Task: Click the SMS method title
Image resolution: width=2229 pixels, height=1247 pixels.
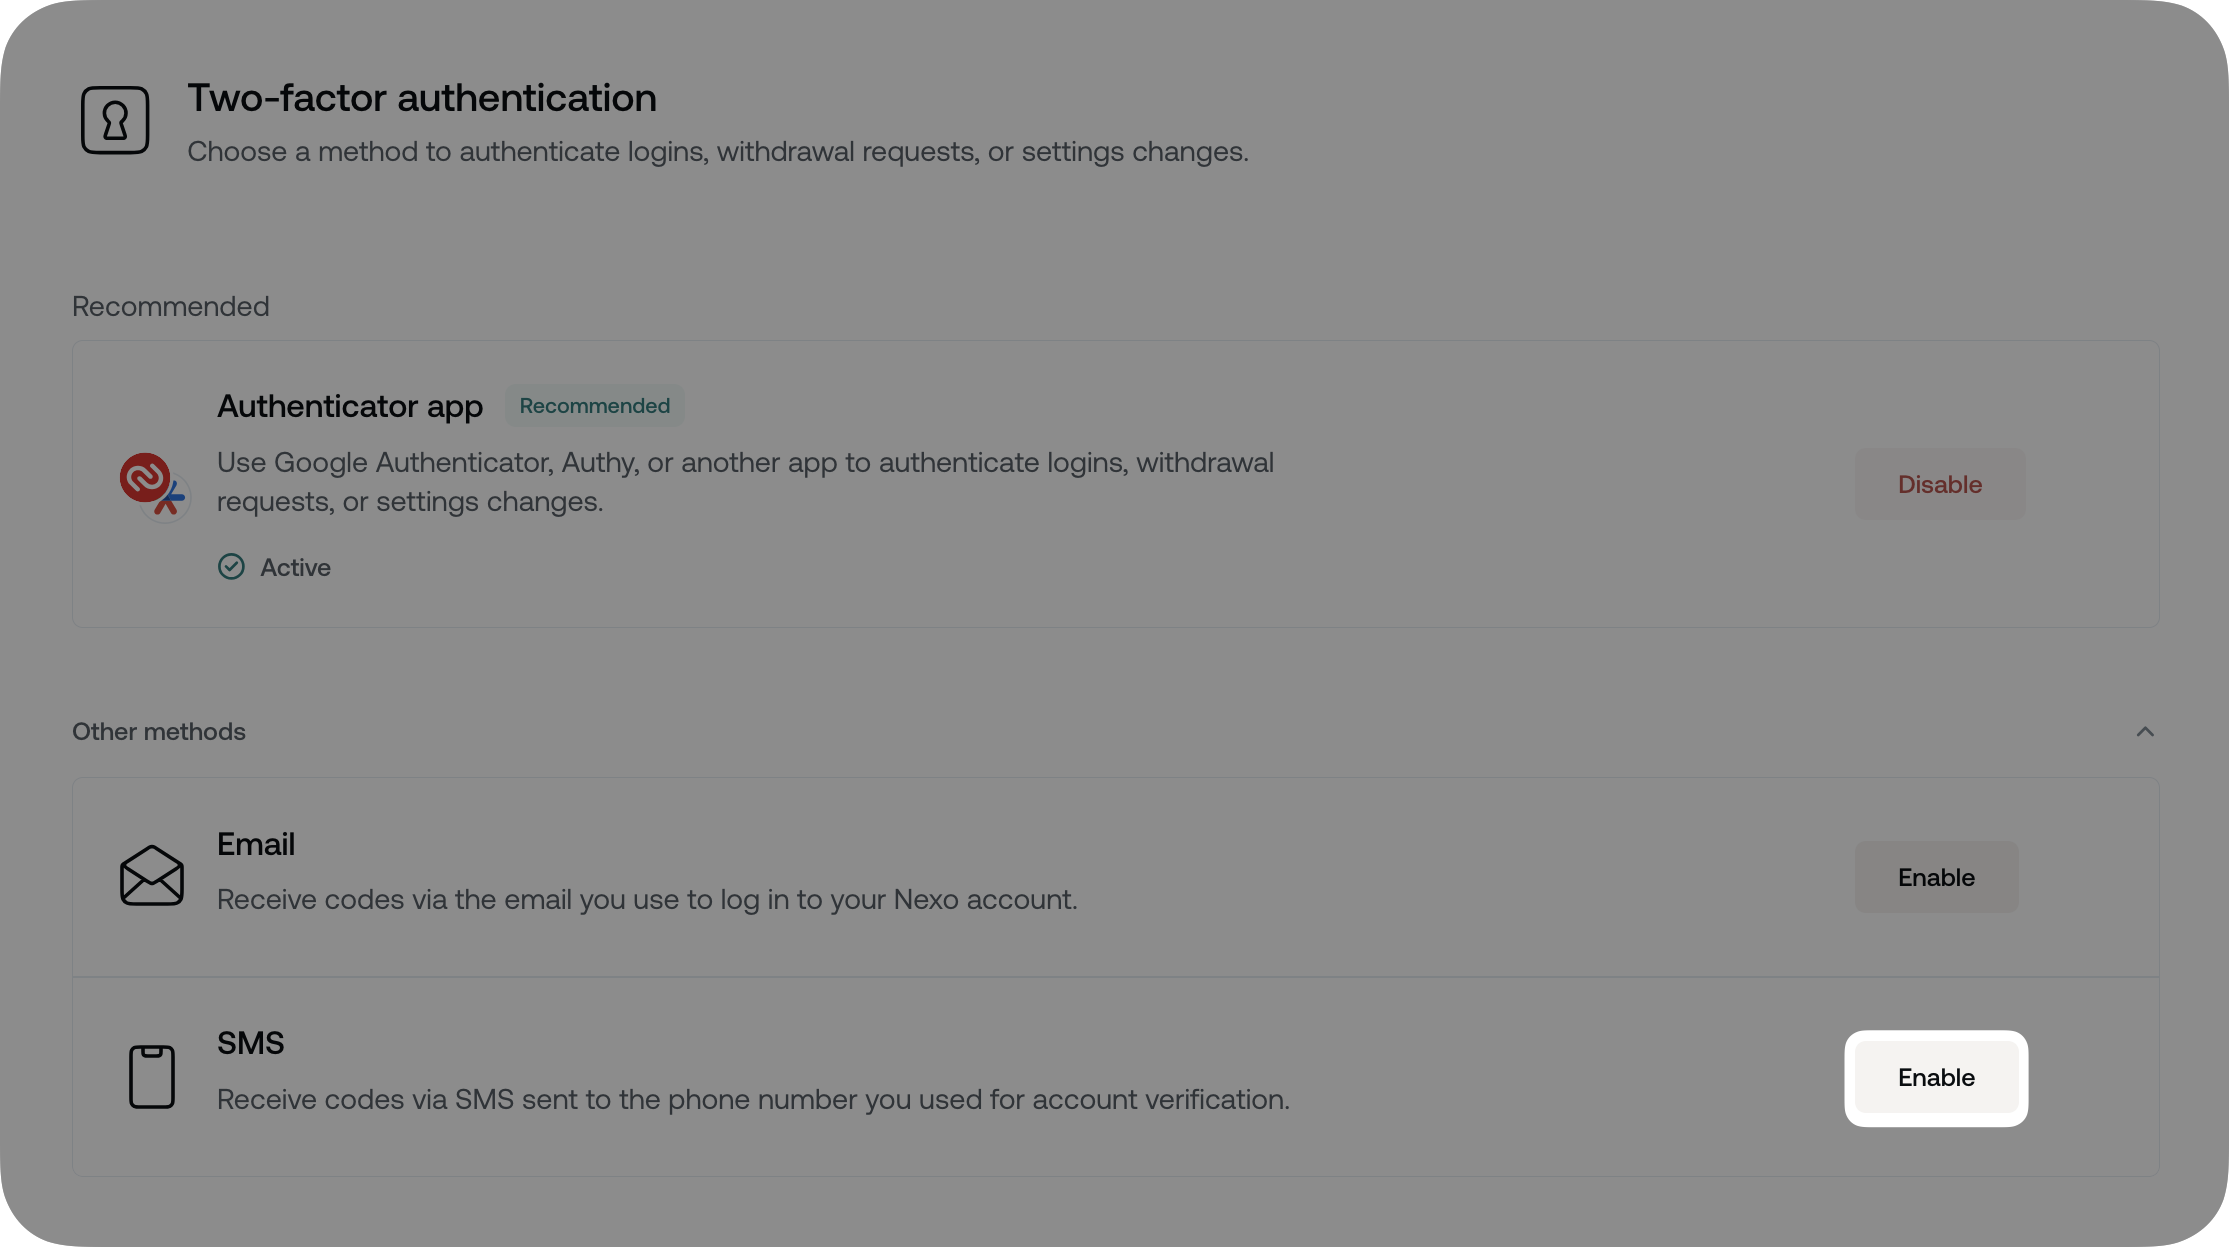Action: pos(250,1042)
